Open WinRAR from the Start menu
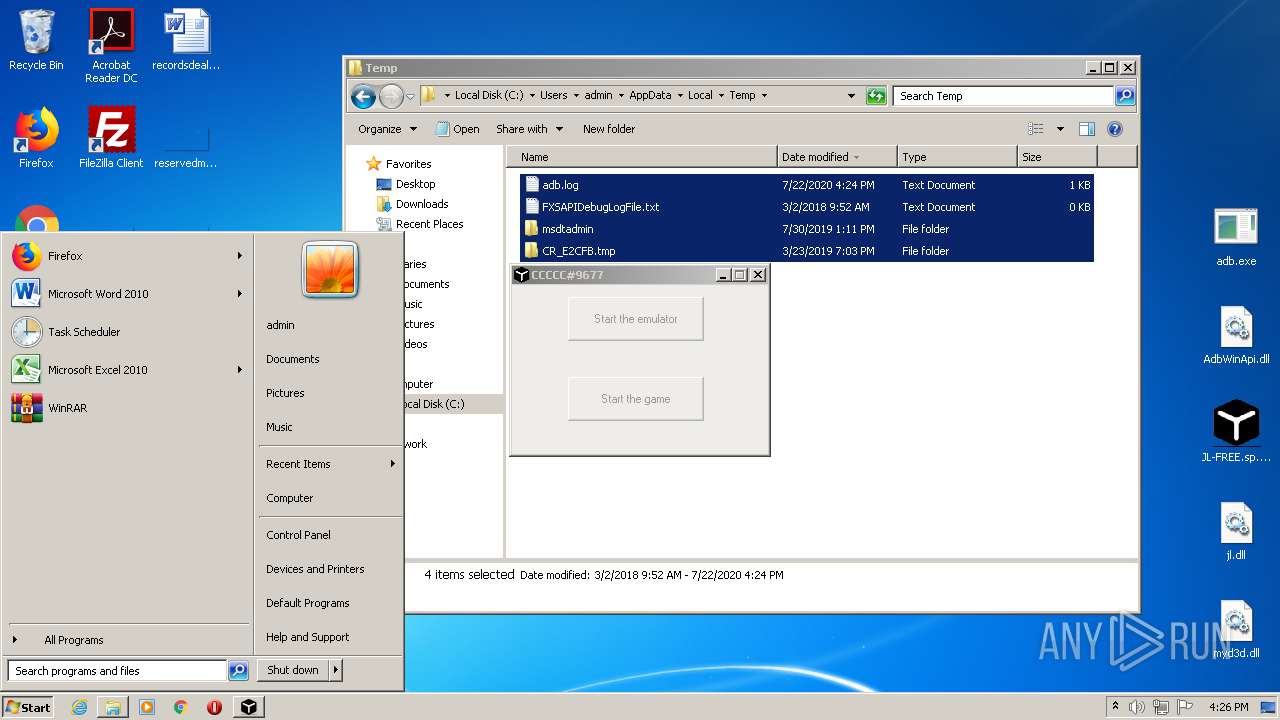The image size is (1280, 720). [128, 408]
